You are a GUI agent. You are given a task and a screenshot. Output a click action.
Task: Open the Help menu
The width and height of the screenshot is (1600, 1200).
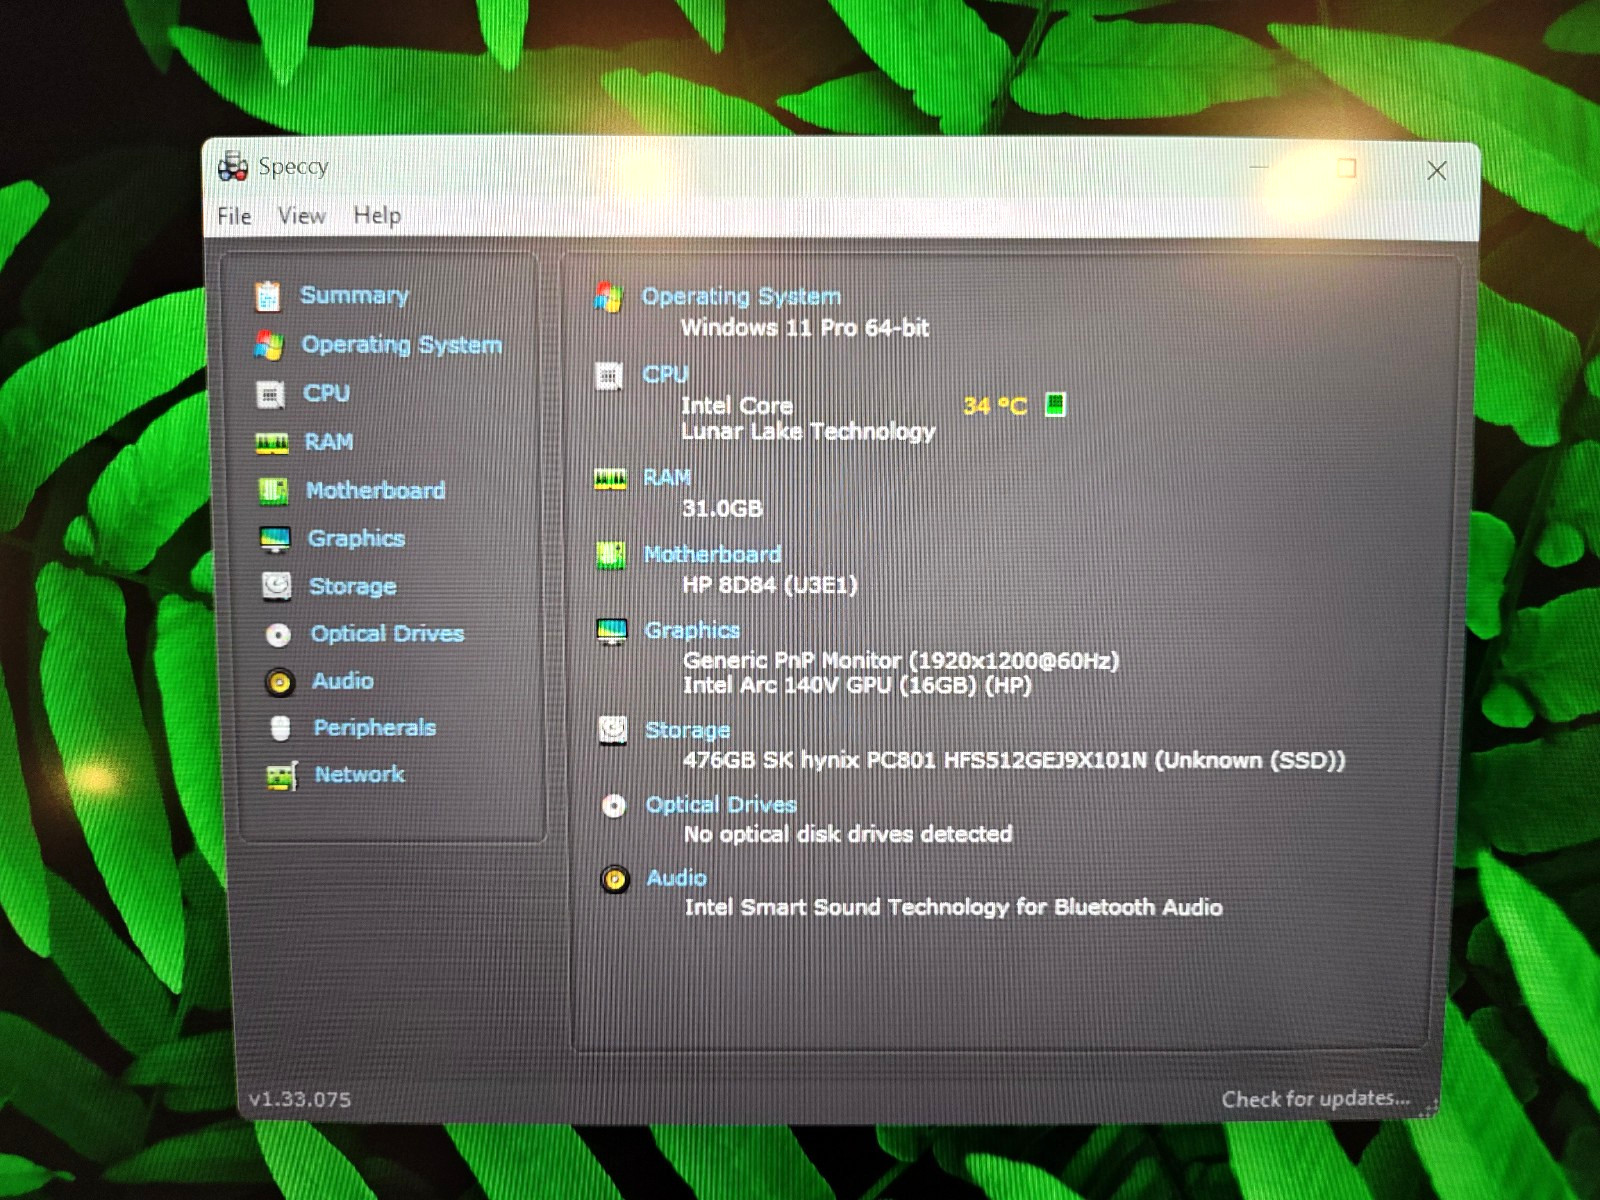tap(377, 216)
